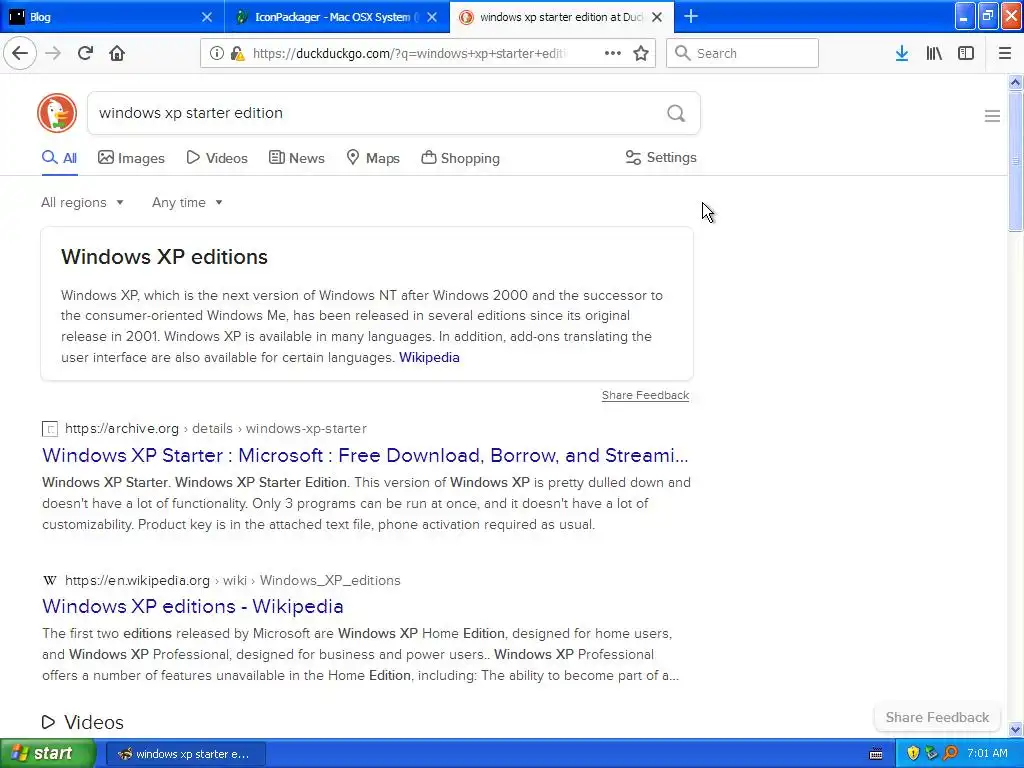Click the vertical scrollbar thumb
The image size is (1024, 768).
pos(1015,161)
